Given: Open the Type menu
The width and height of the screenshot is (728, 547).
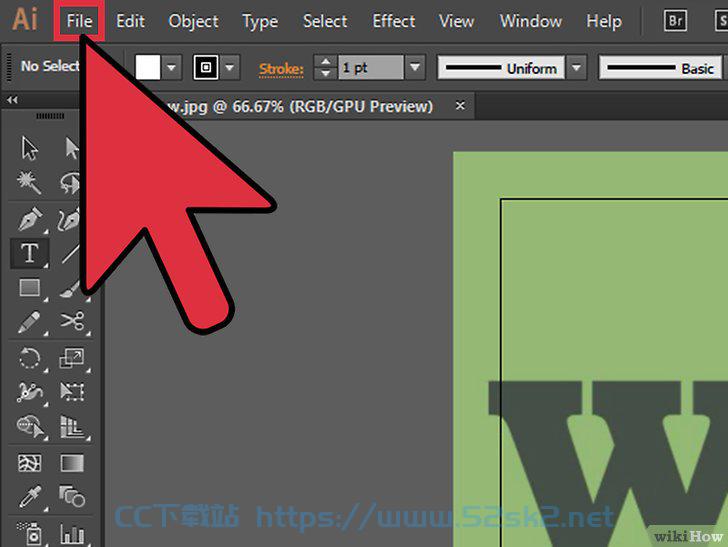Looking at the screenshot, I should pos(260,22).
